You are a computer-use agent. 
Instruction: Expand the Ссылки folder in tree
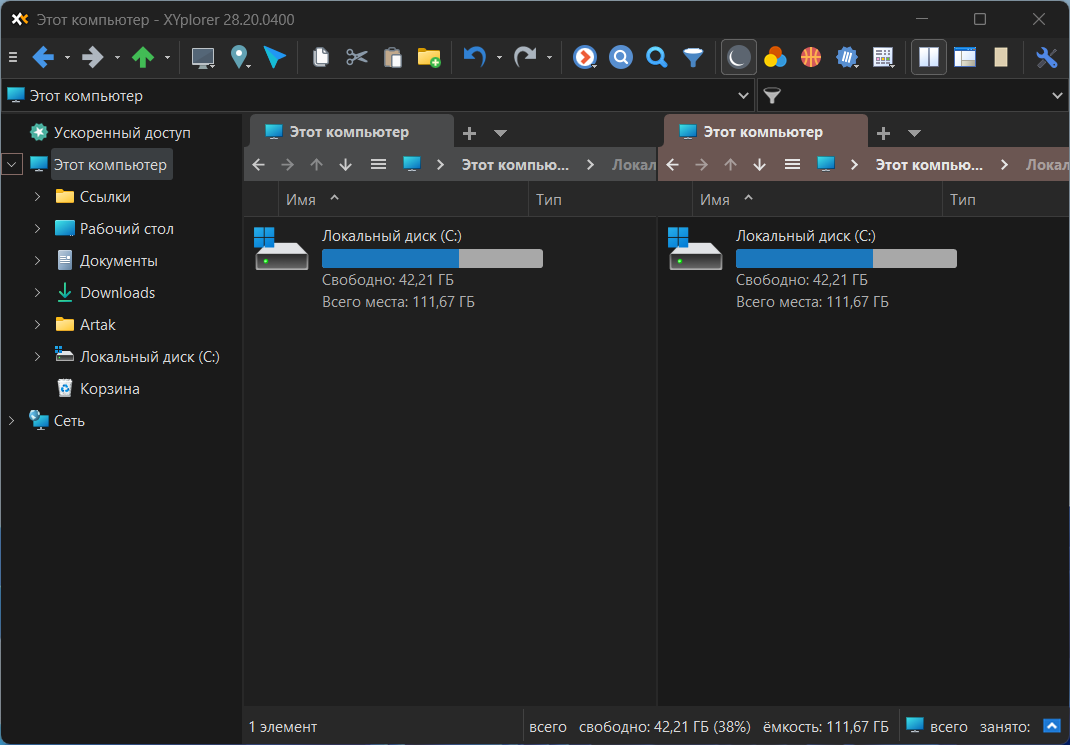pos(37,197)
